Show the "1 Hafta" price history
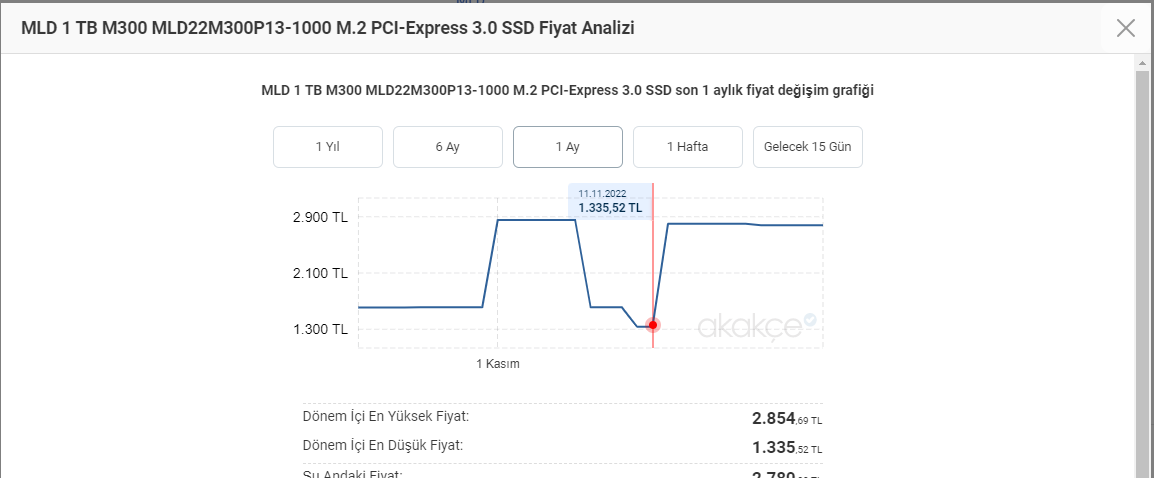1154x478 pixels. 688,147
